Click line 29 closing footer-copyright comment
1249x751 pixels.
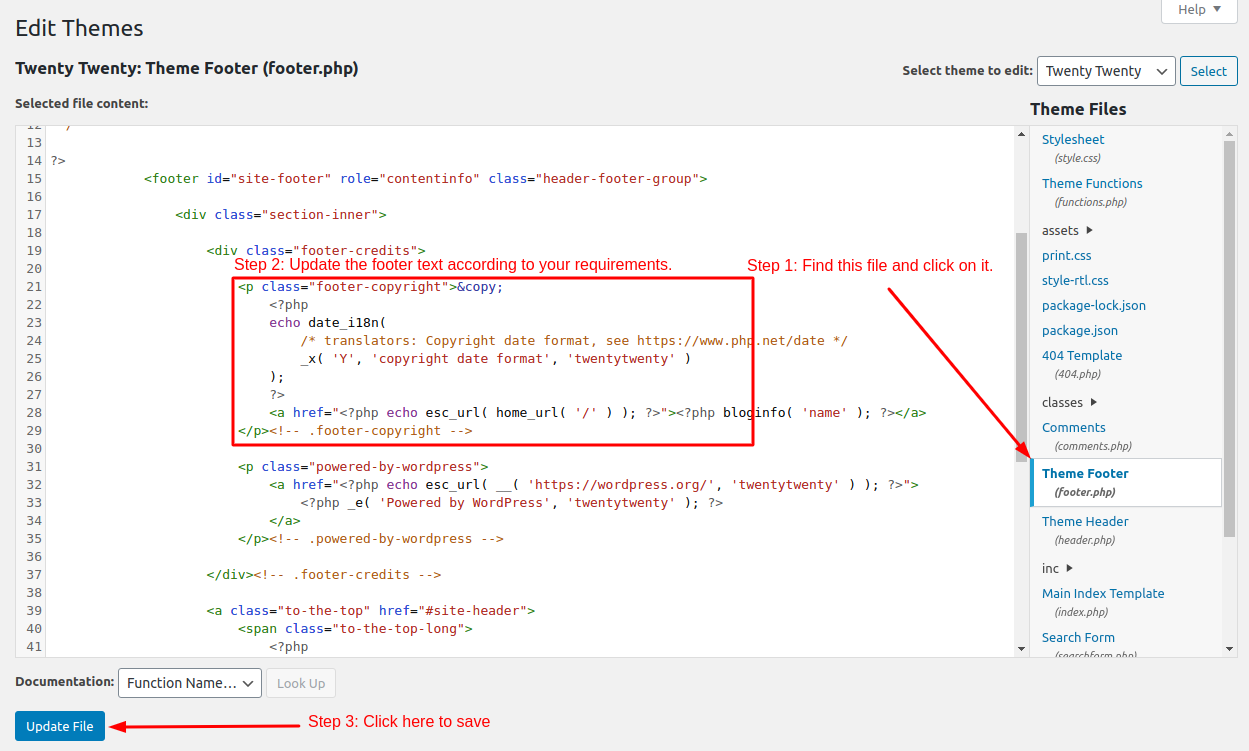tap(355, 431)
